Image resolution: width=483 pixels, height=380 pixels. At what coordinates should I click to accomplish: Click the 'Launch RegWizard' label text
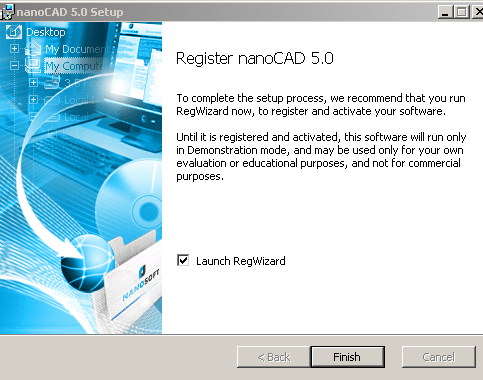pos(241,261)
